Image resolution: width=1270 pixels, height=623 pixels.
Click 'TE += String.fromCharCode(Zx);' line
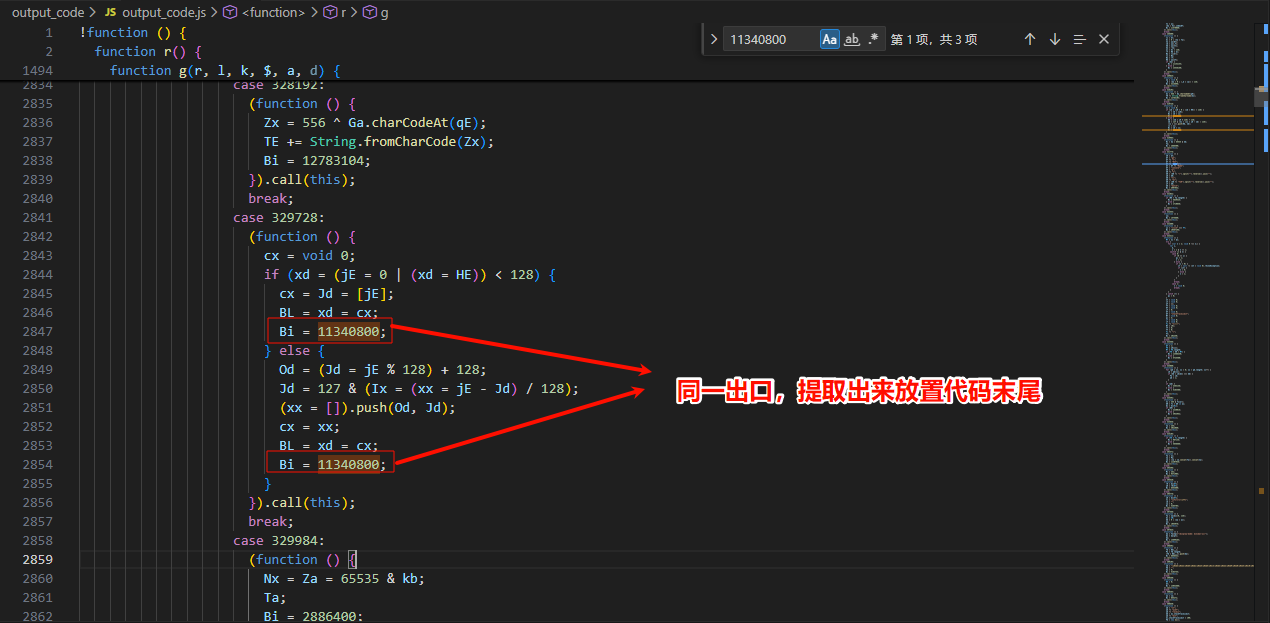point(379,141)
